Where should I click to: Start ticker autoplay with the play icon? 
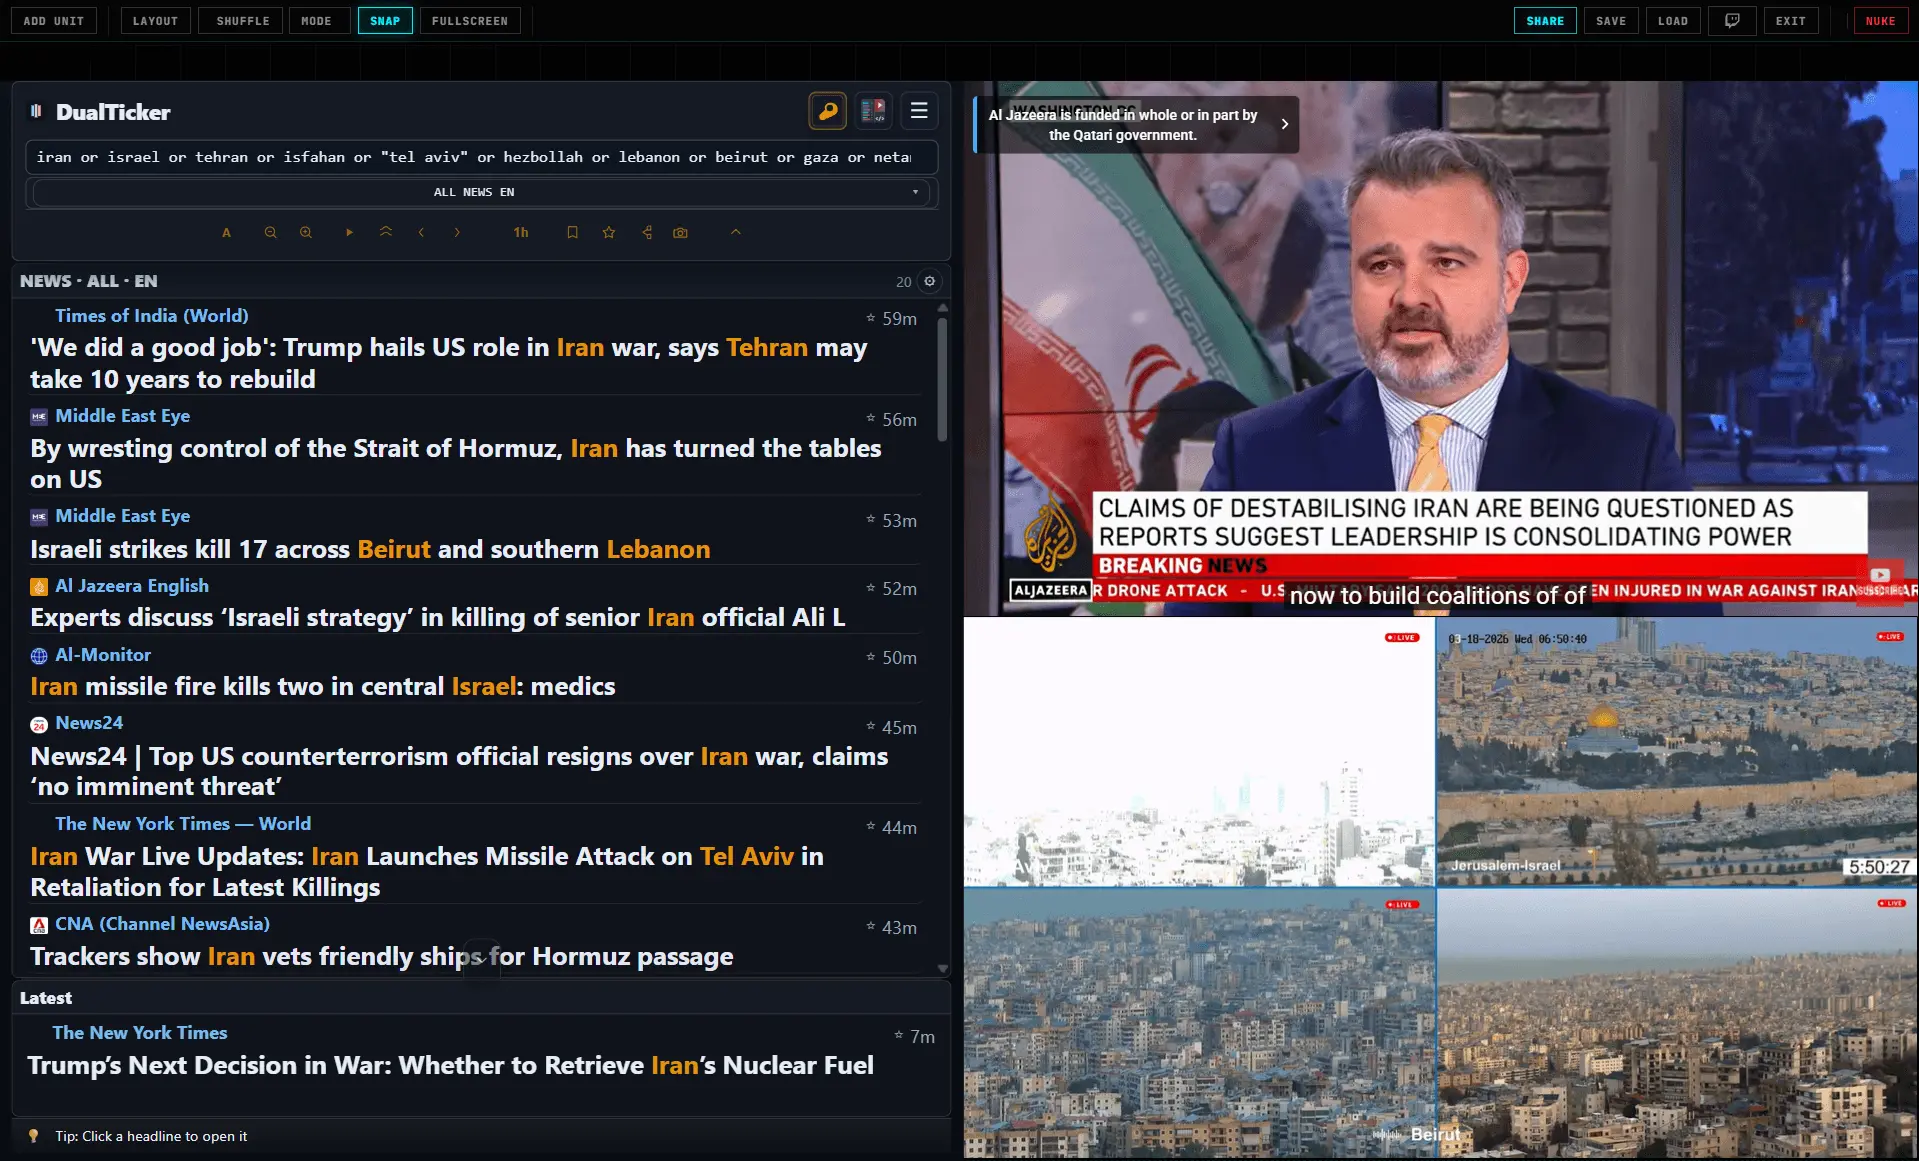pos(349,232)
